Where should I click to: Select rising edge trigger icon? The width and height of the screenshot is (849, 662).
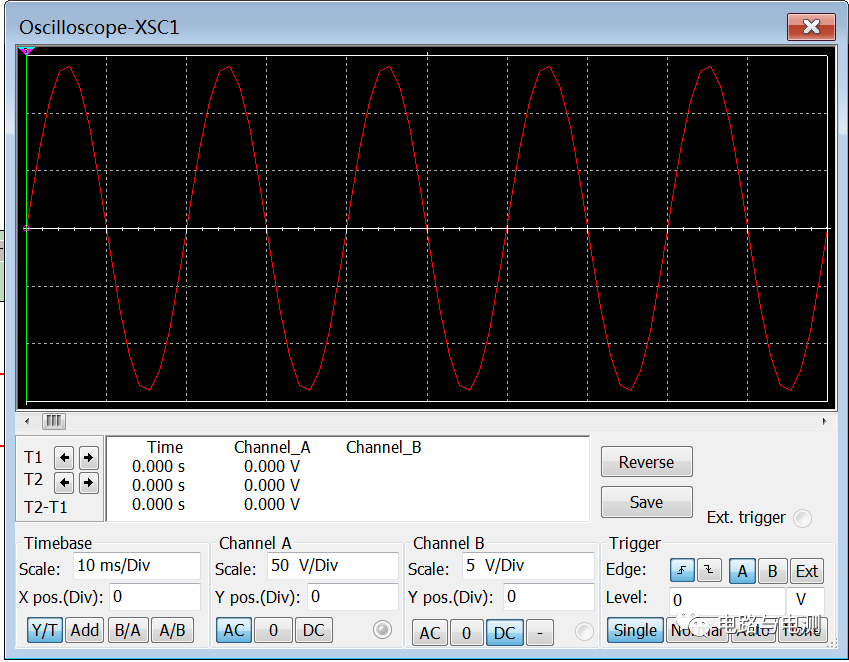682,570
